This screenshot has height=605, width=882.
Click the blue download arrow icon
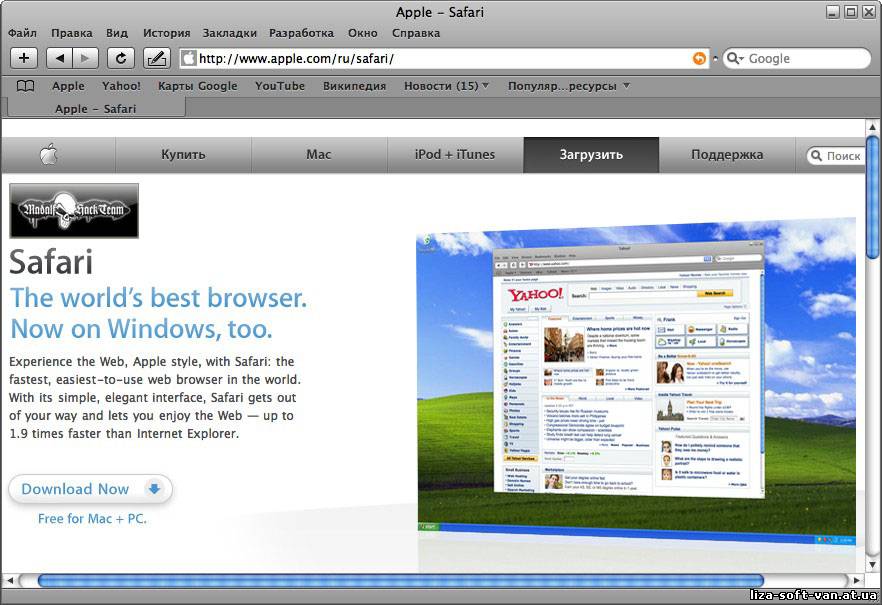(154, 489)
